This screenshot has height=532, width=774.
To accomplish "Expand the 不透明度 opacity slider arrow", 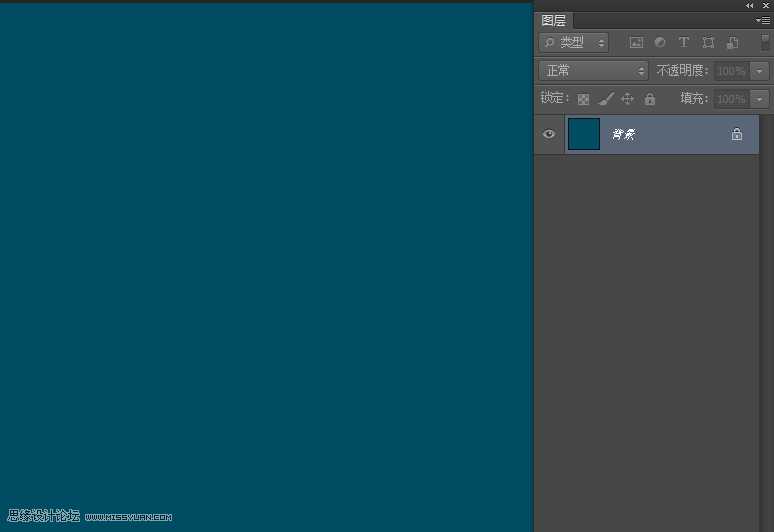I will pos(760,71).
